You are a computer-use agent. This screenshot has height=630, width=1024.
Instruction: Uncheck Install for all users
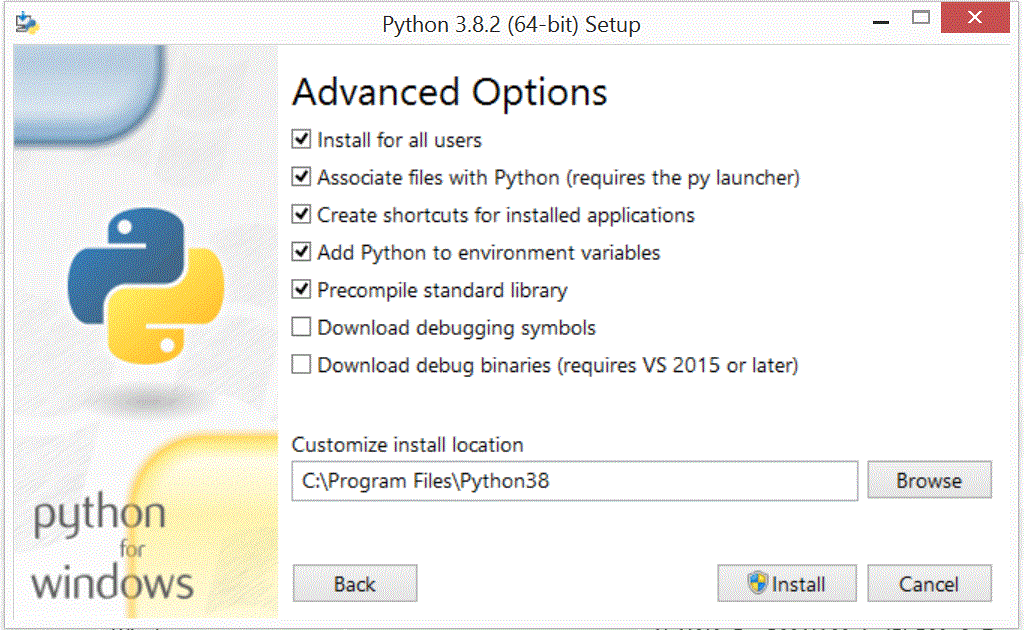coord(301,139)
